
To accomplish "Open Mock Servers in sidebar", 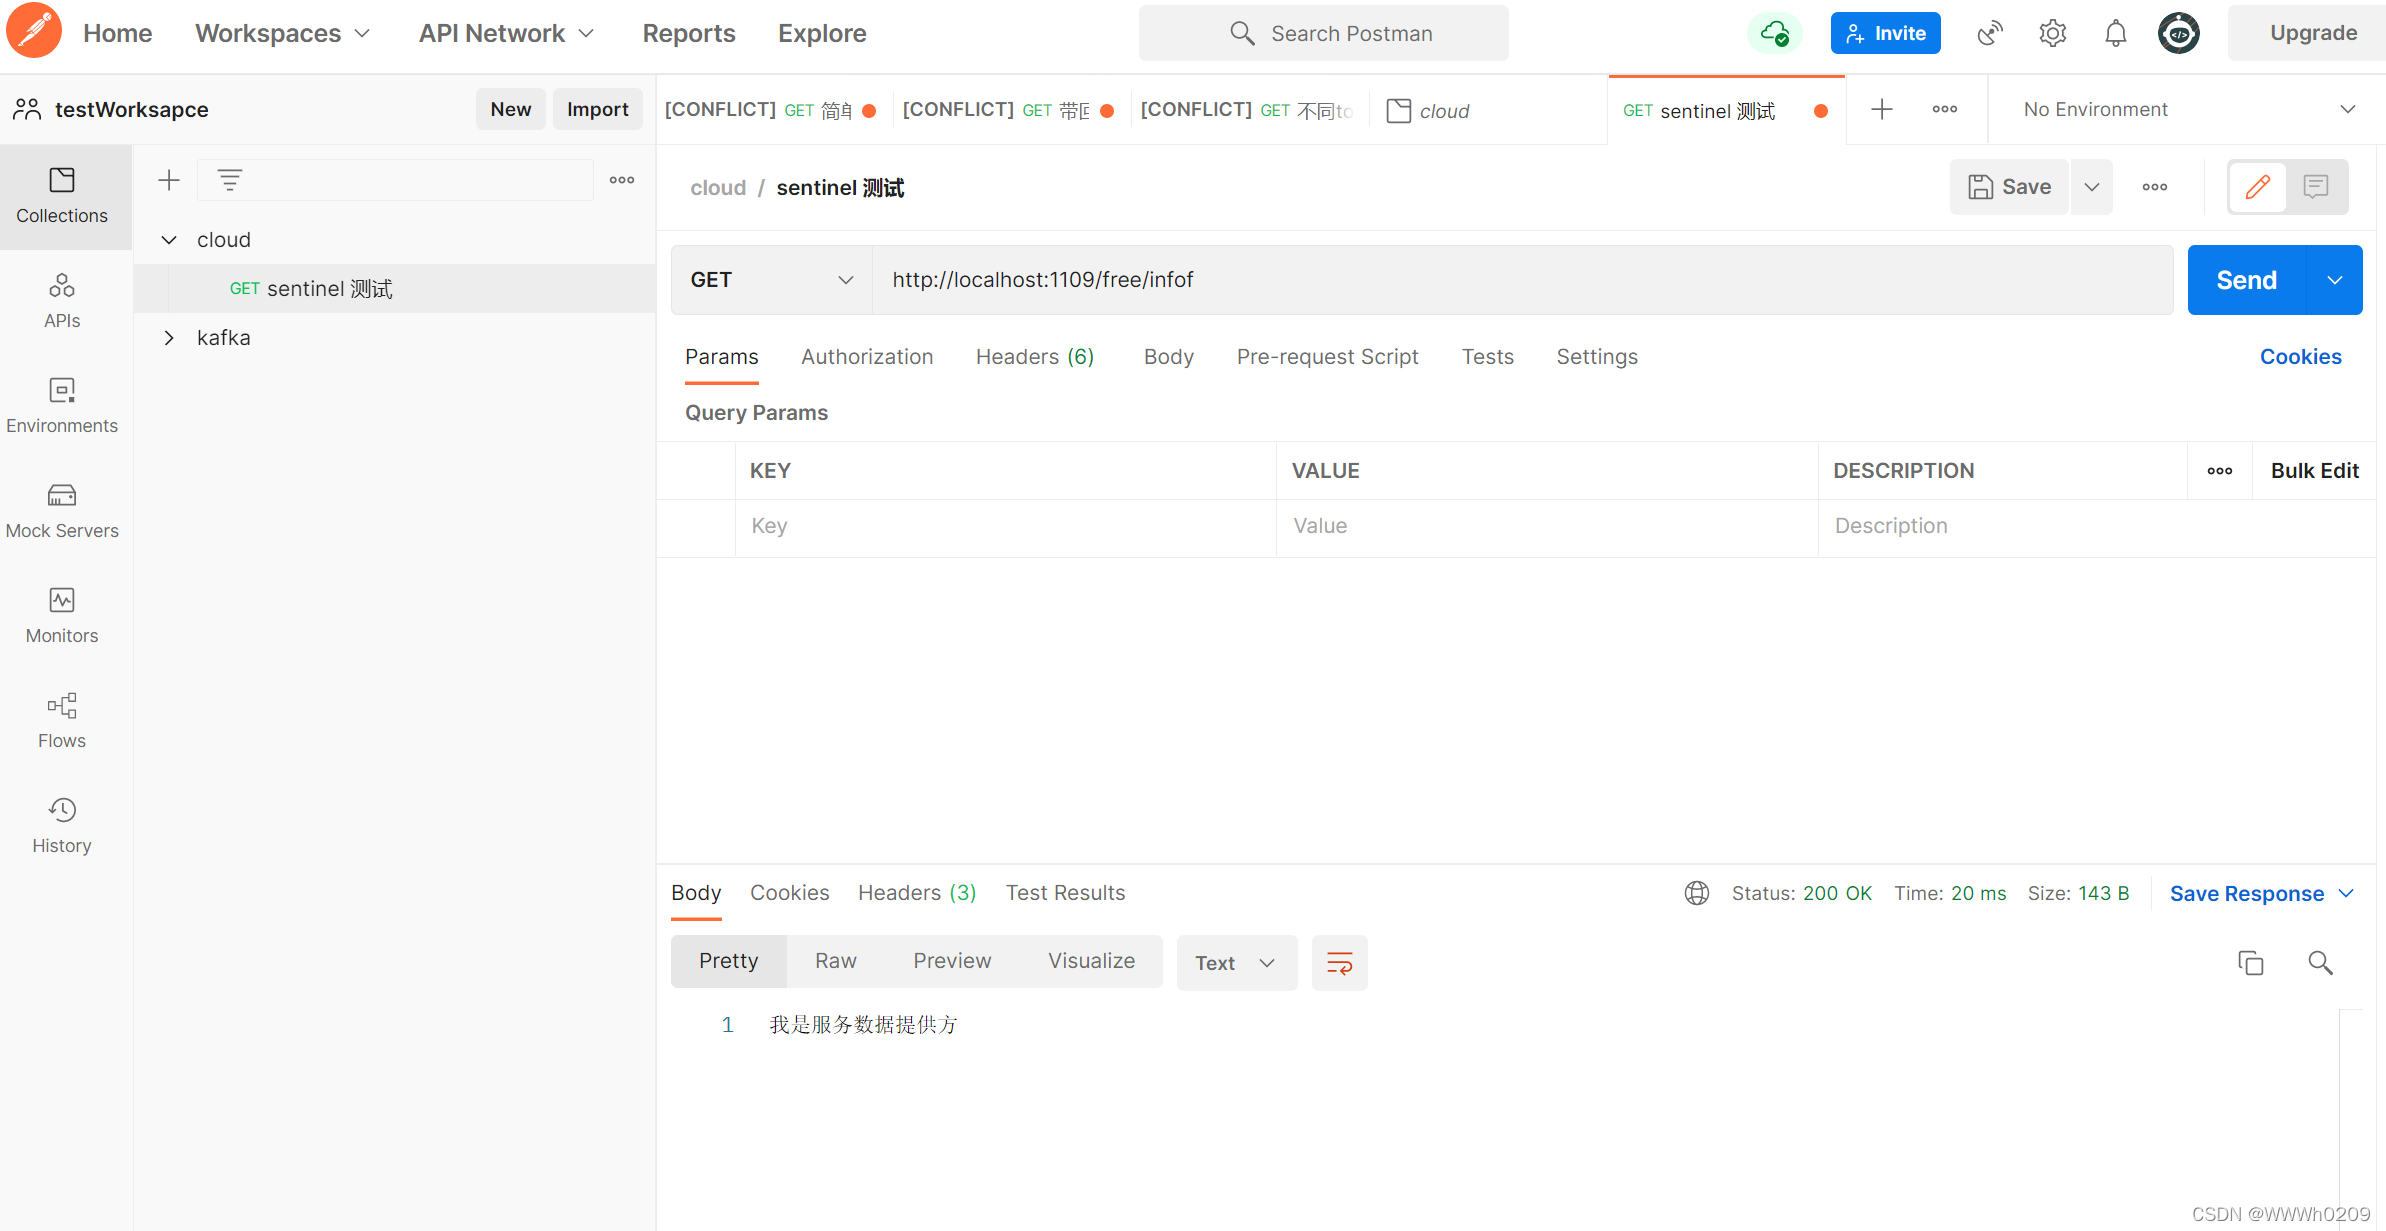I will (x=62, y=510).
